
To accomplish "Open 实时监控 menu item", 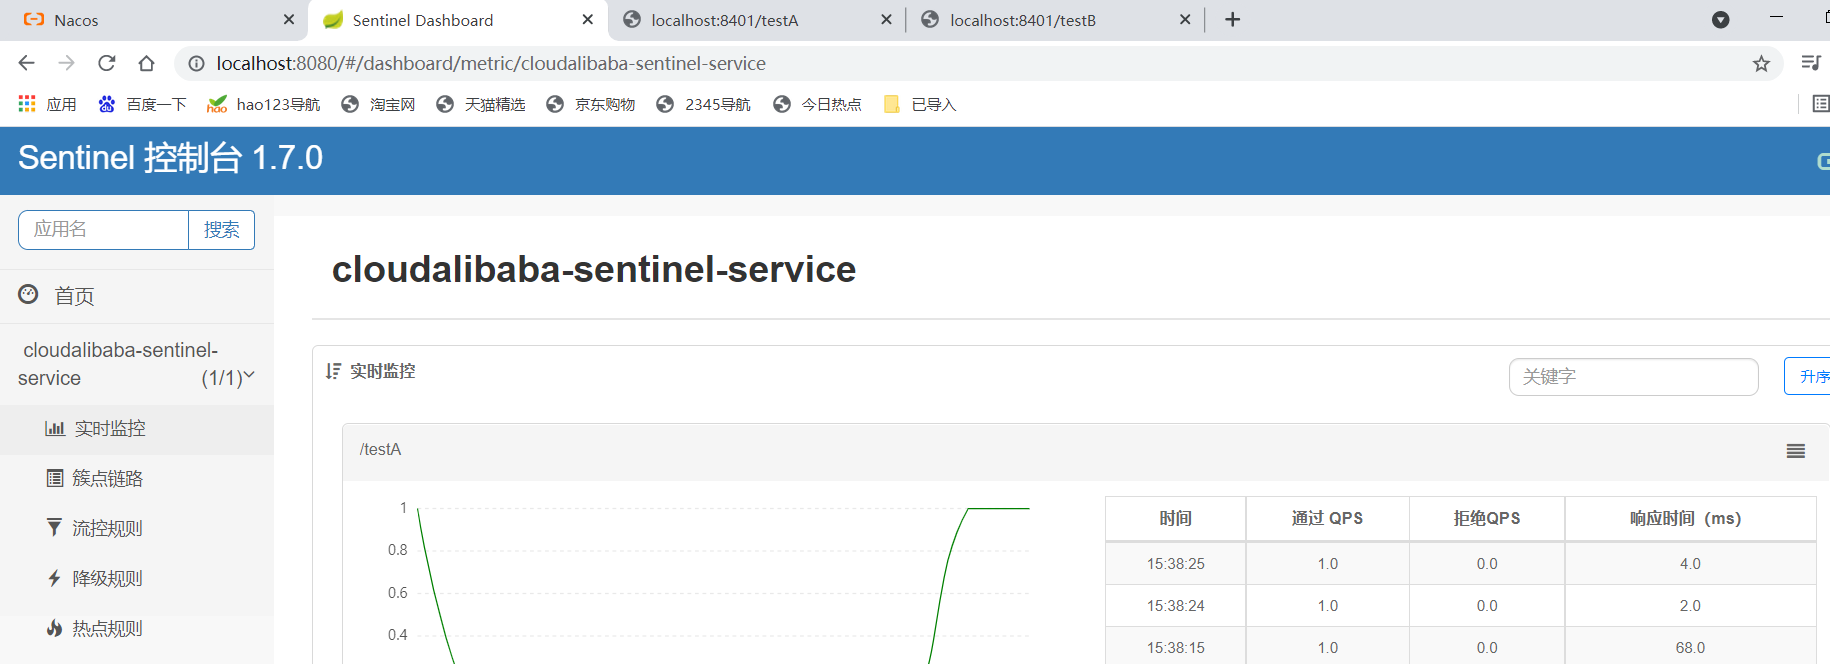I will pyautogui.click(x=137, y=429).
